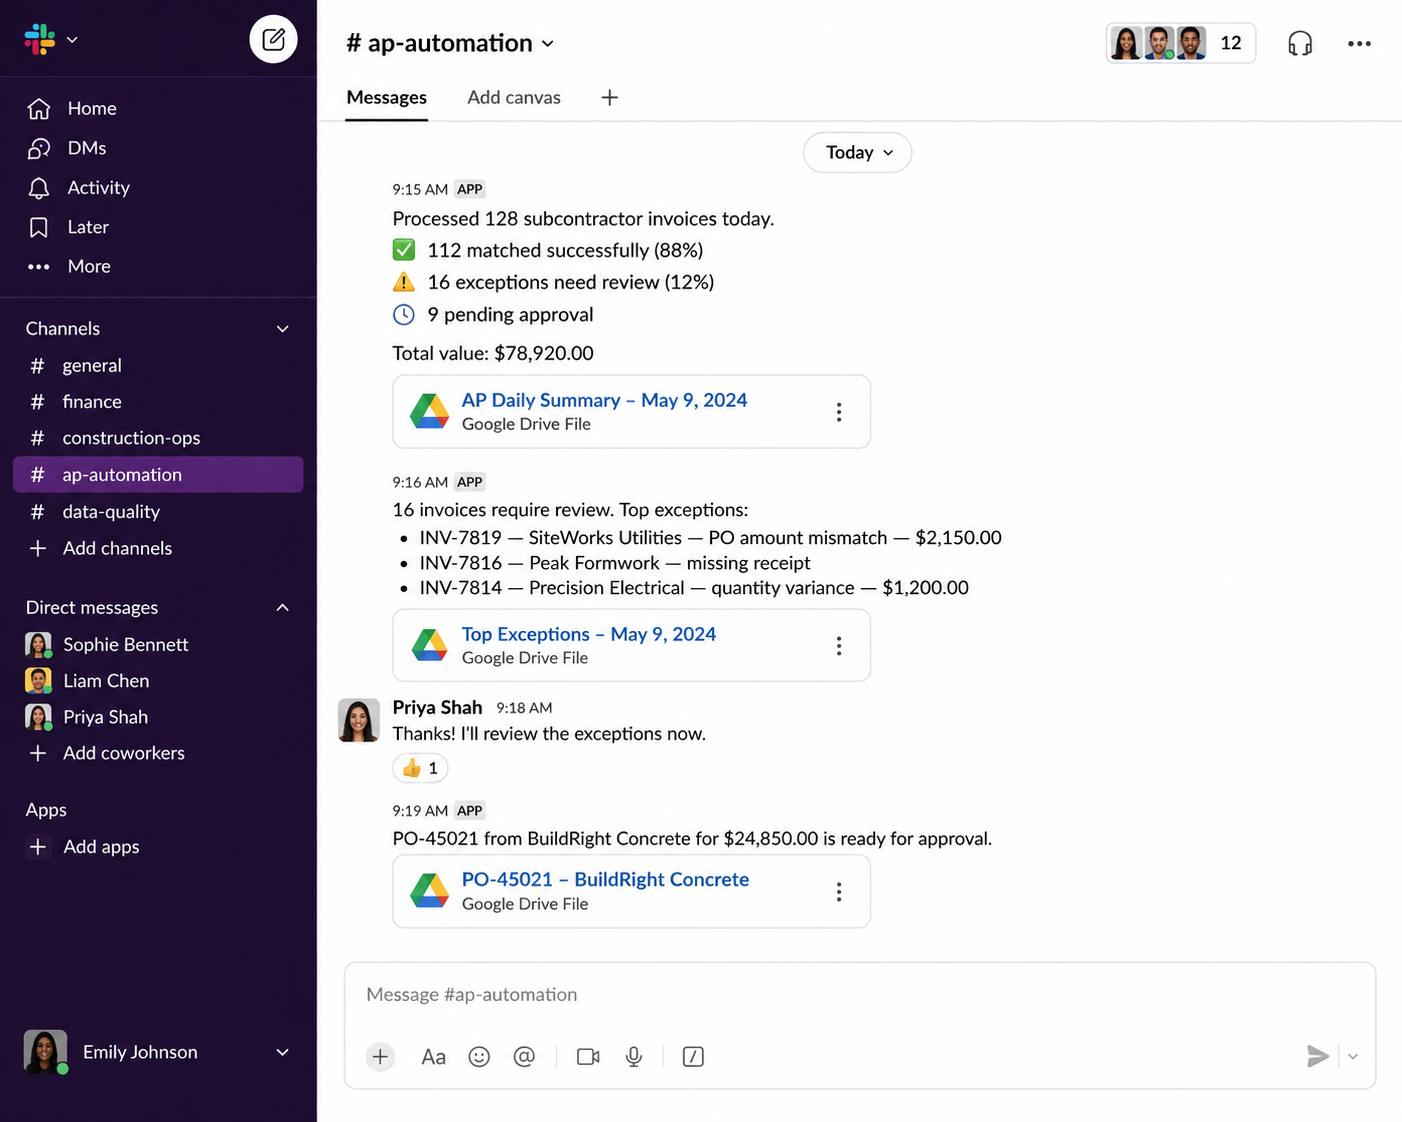Toggle Aa text formatting in composer

pyautogui.click(x=433, y=1057)
